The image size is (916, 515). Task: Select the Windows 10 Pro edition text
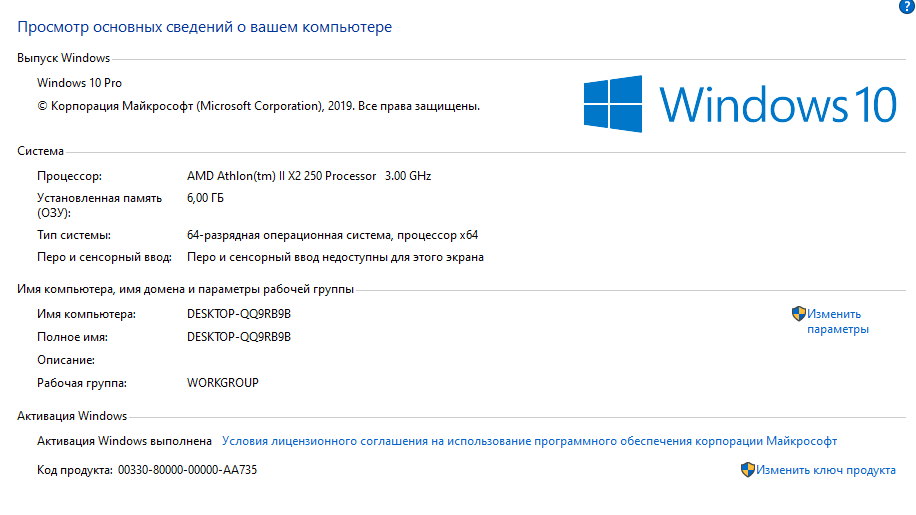(x=79, y=83)
